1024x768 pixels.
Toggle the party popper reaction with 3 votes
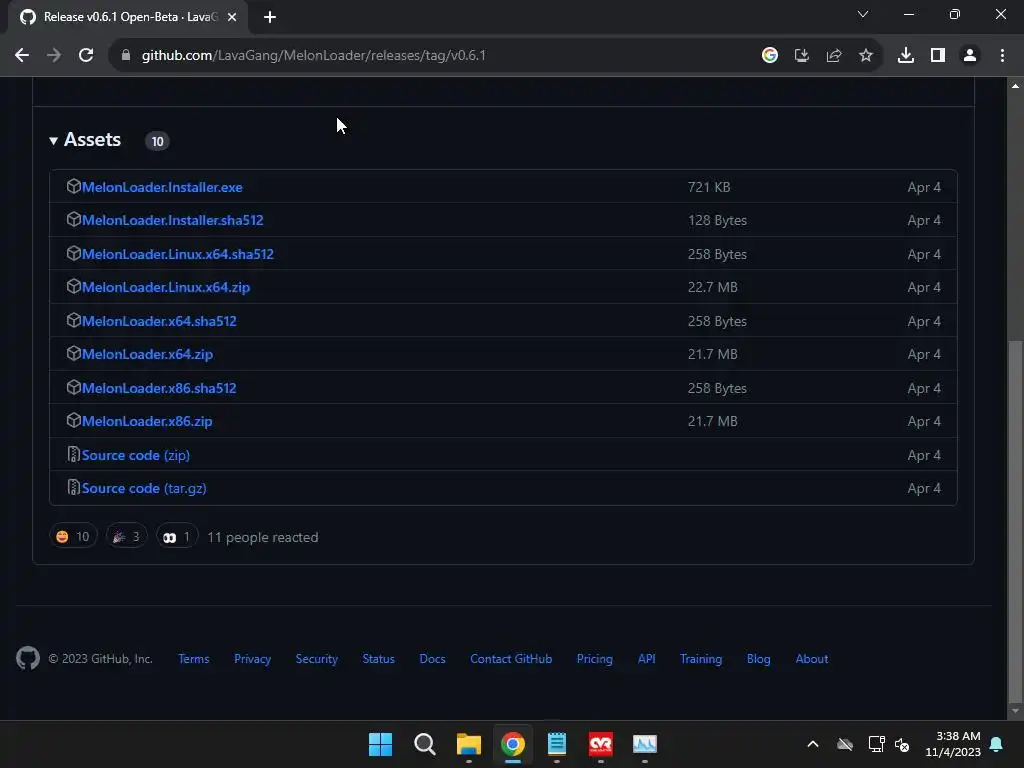pyautogui.click(x=127, y=536)
